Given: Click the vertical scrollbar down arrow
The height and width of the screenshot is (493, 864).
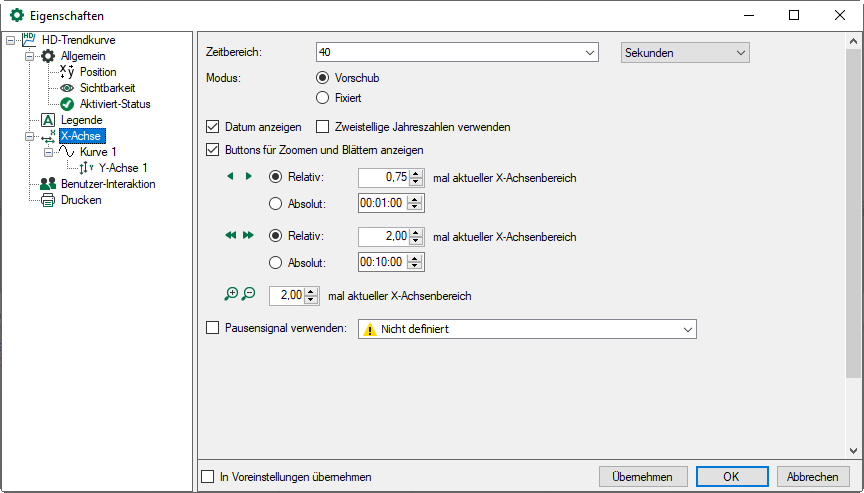Looking at the screenshot, I should 854,451.
